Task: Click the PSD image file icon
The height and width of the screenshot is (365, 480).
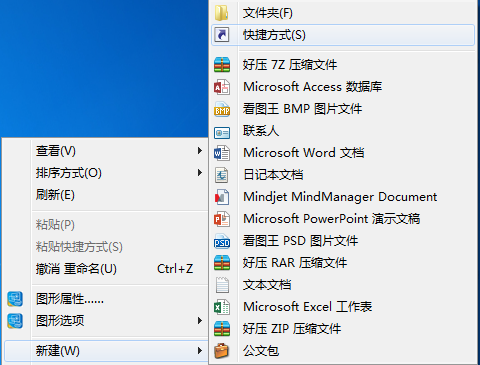Action: click(222, 241)
